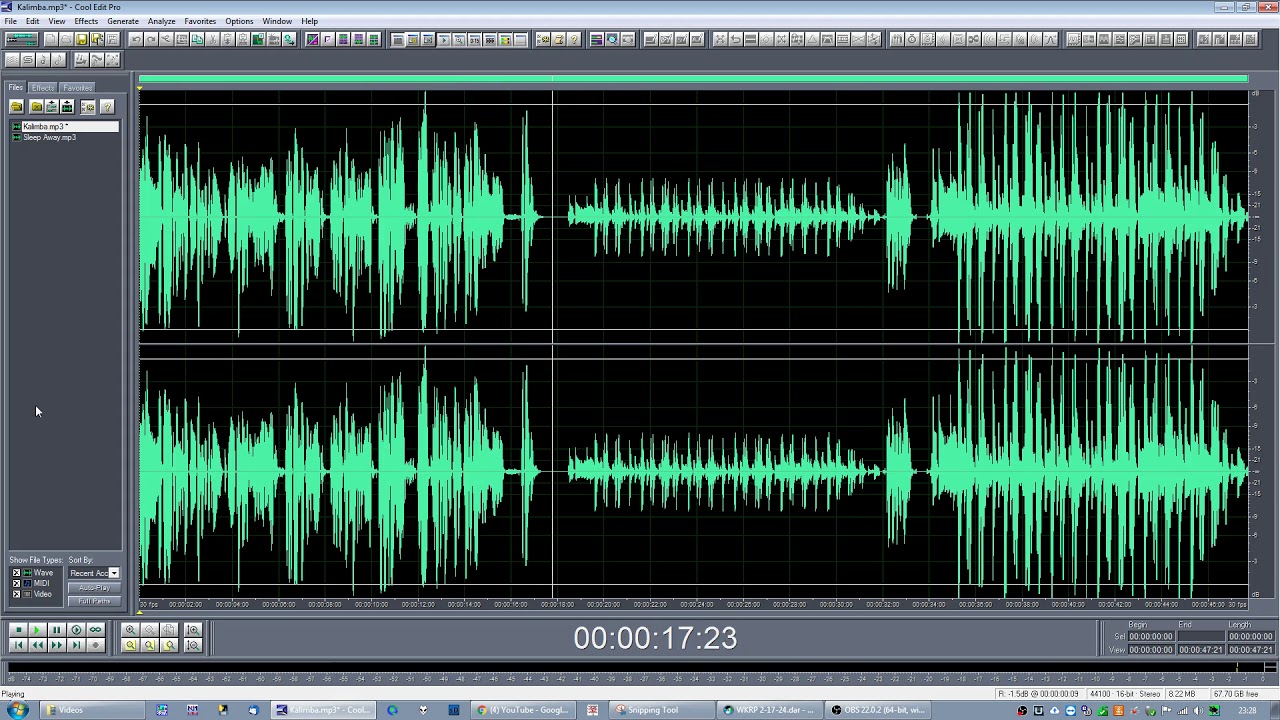Open the Window menu
Viewport: 1280px width, 720px height.
[277, 21]
